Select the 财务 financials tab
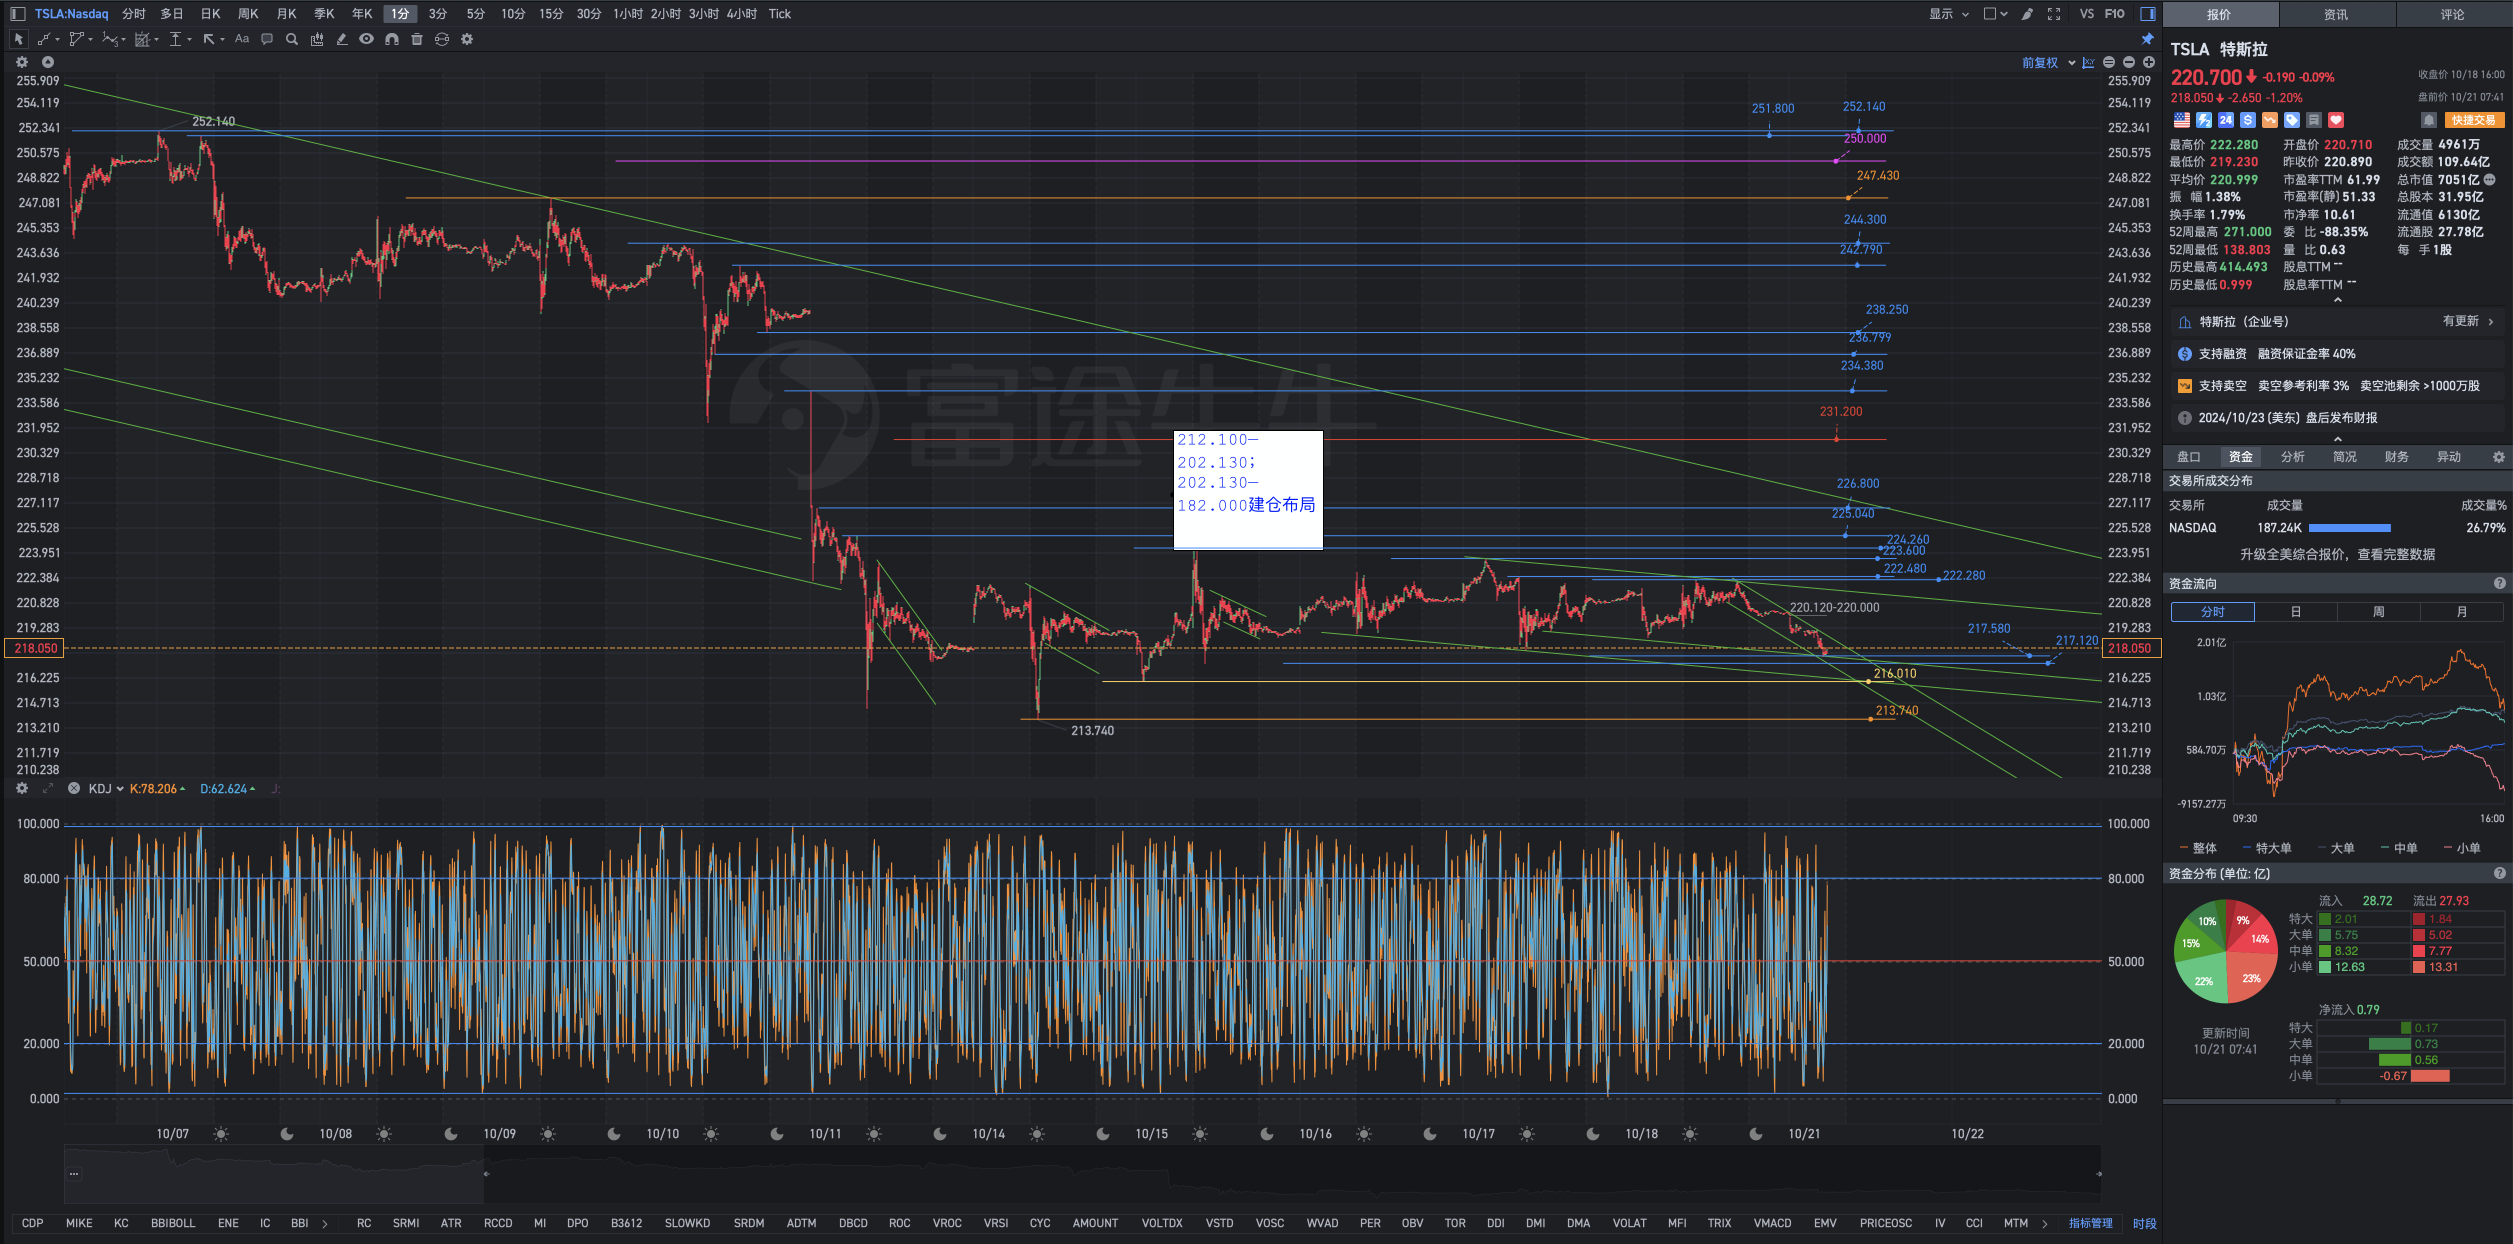Image resolution: width=2513 pixels, height=1244 pixels. 2397,457
